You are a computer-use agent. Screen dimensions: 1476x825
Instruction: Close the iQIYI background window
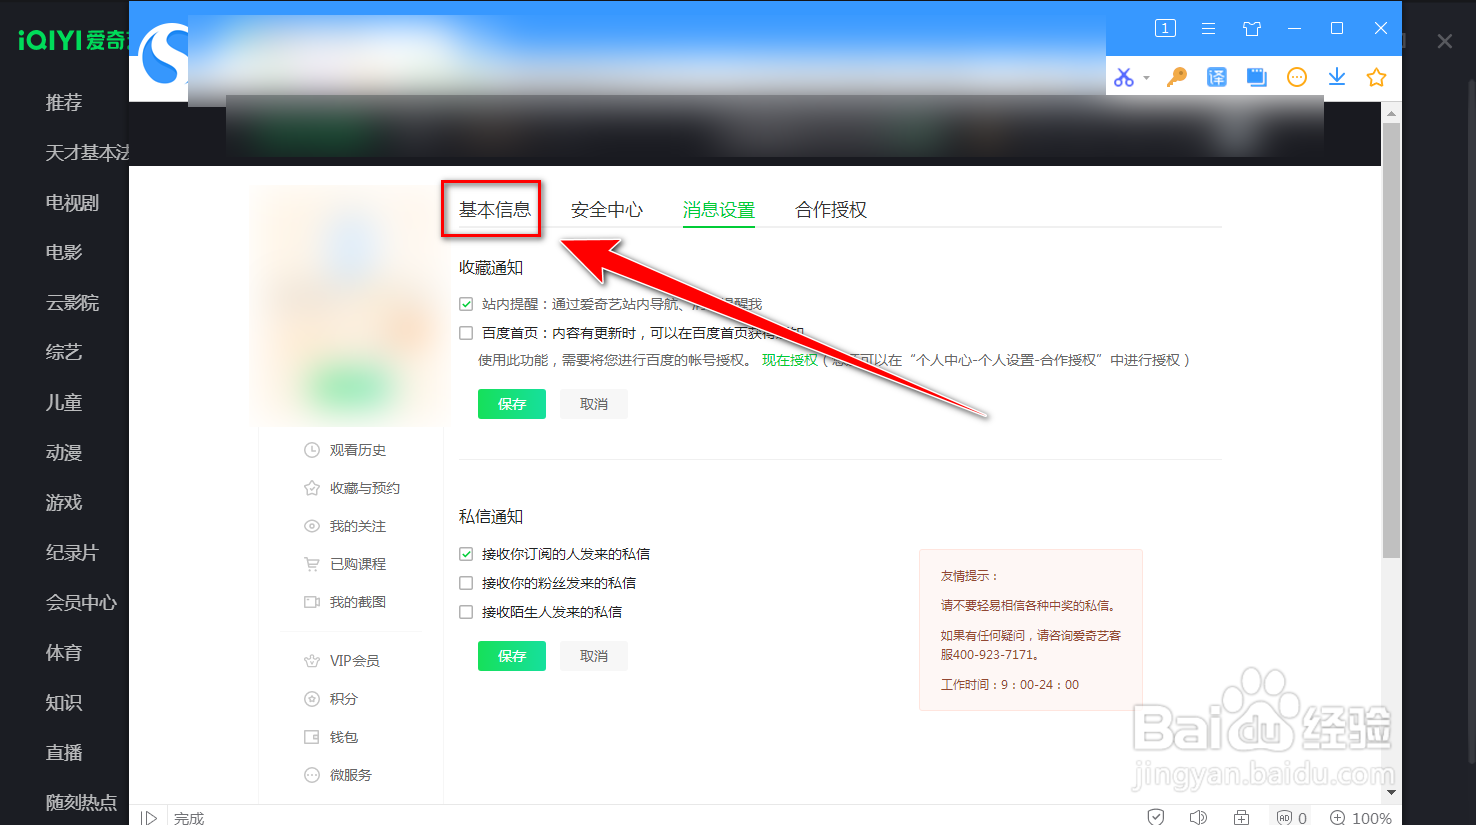1445,41
